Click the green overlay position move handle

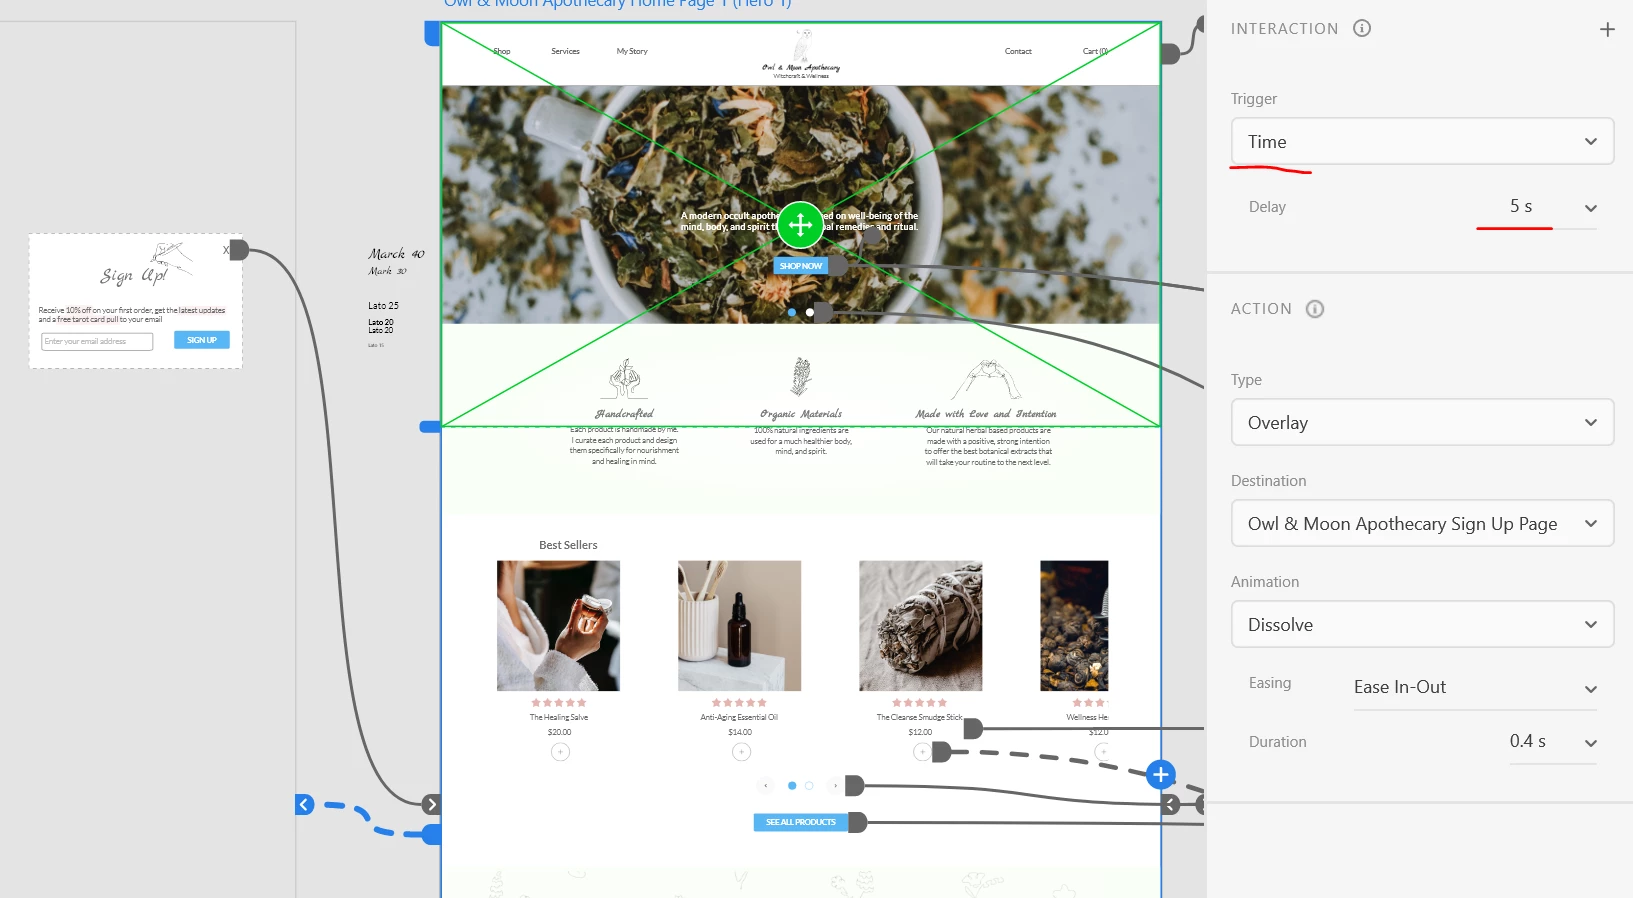point(800,225)
